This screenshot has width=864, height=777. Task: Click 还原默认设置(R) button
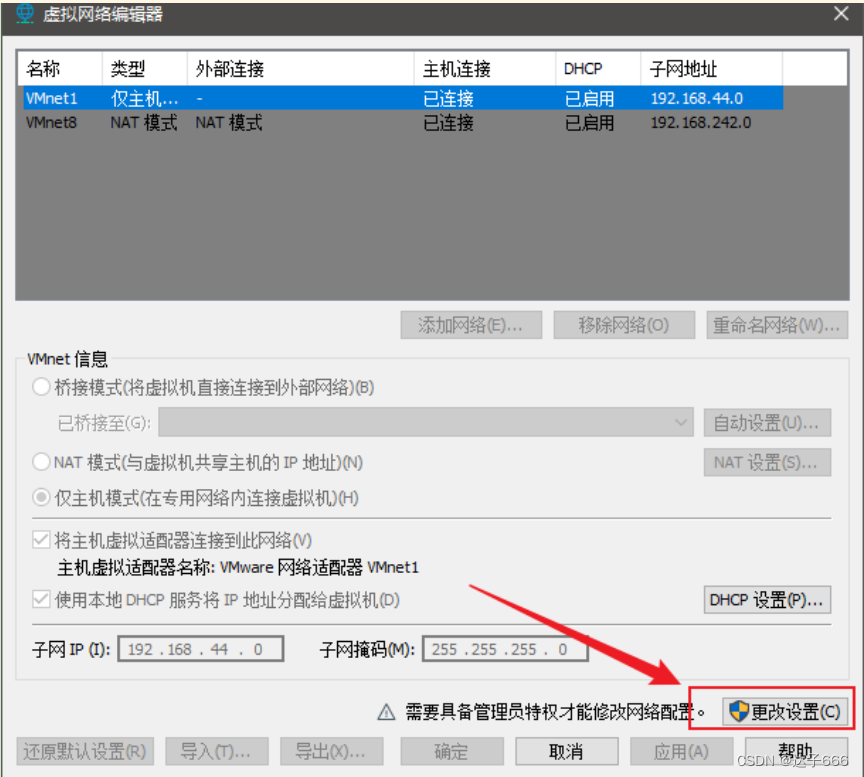(85, 752)
